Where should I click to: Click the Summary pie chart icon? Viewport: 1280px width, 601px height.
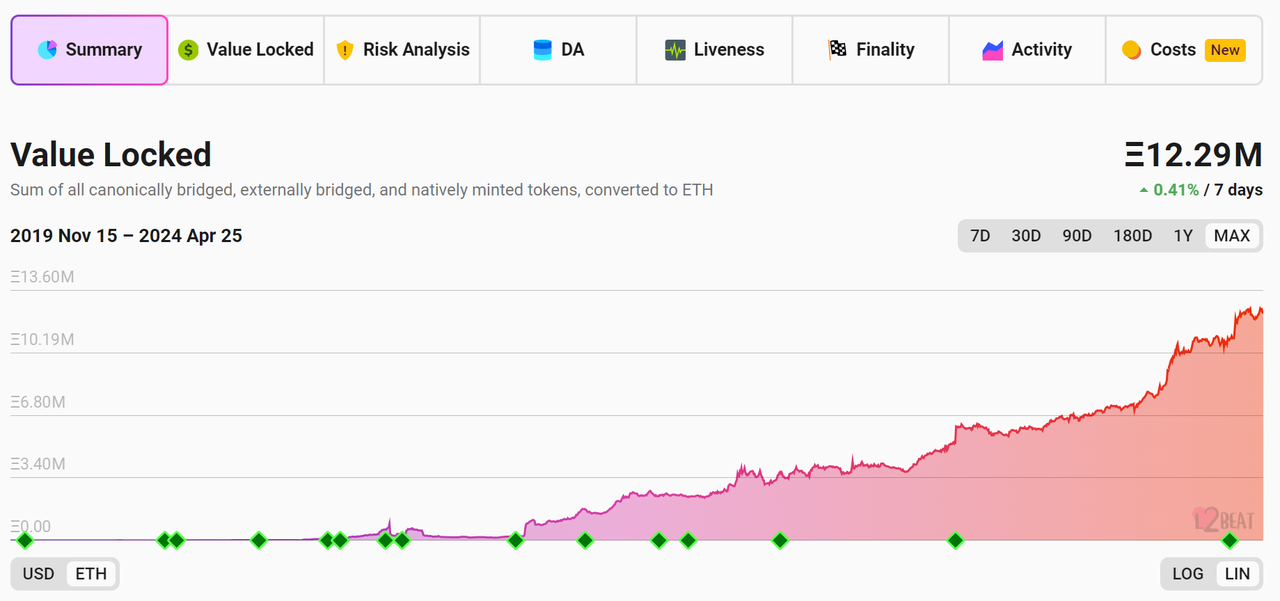47,50
